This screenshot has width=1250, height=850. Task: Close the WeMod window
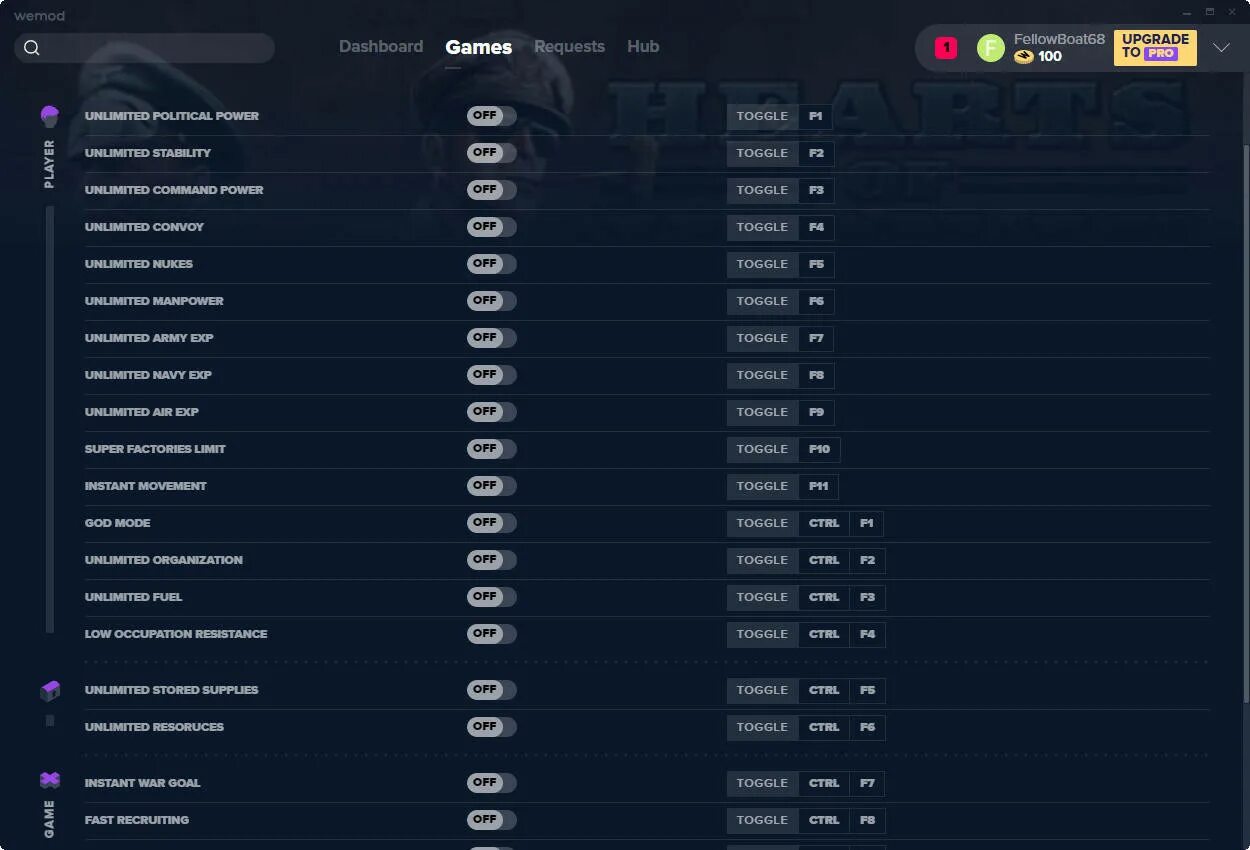pos(1234,12)
